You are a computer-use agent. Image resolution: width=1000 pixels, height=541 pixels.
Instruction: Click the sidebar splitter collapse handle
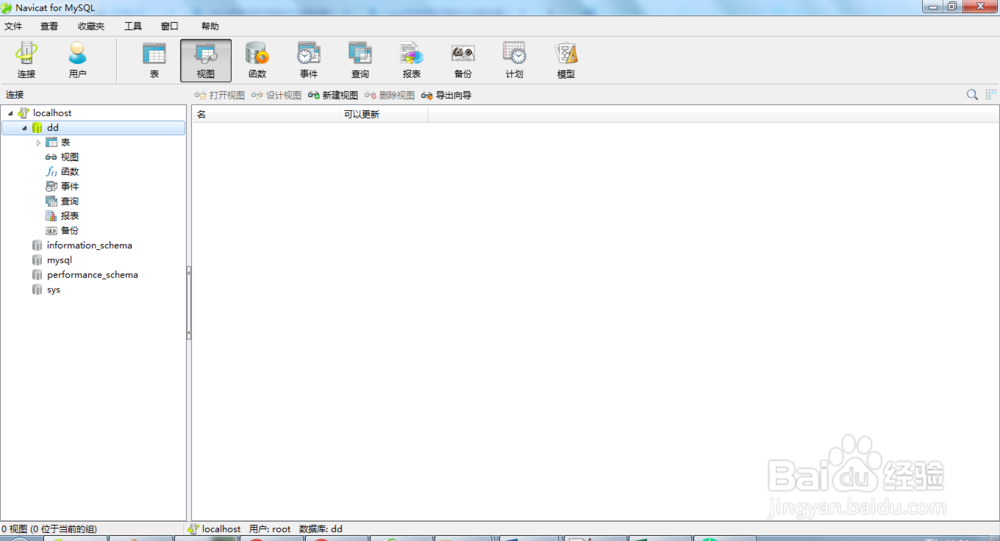189,303
